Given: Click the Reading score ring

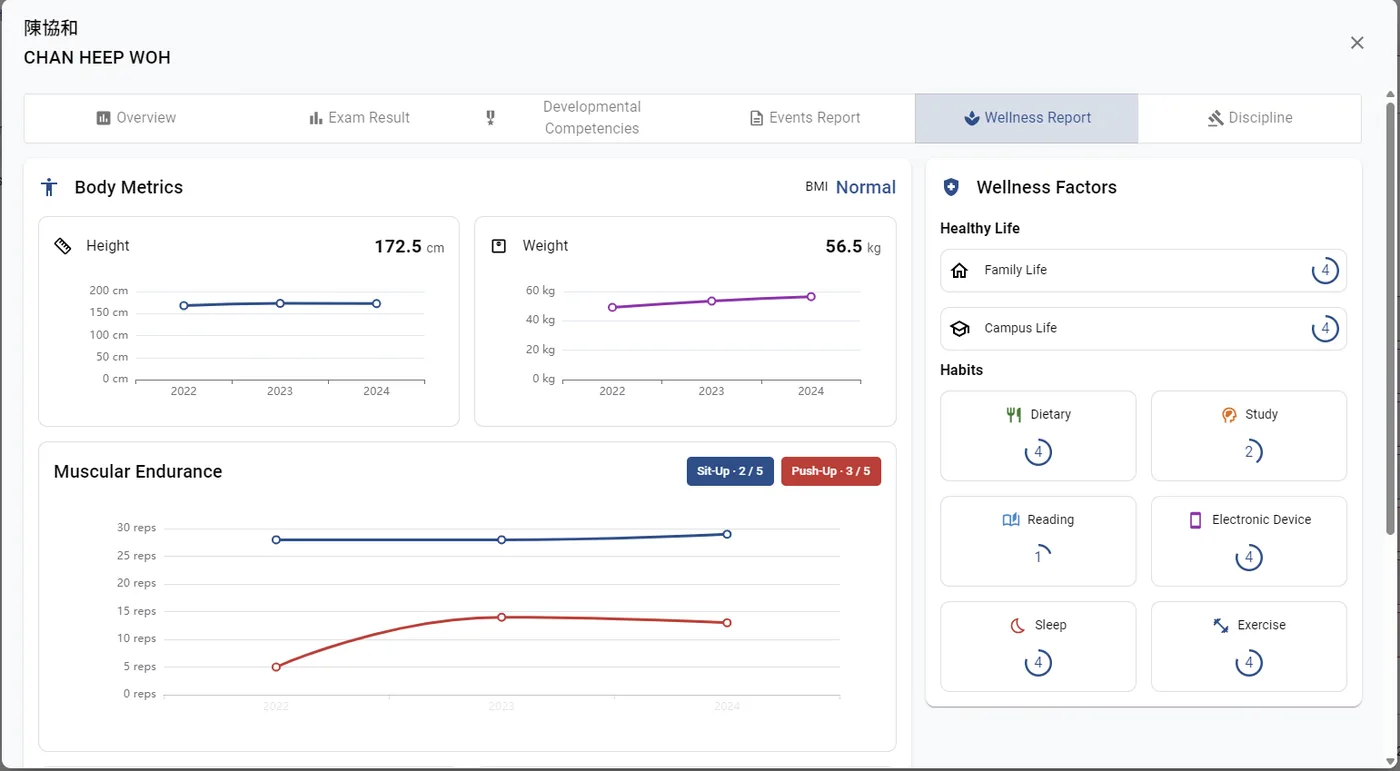Looking at the screenshot, I should tap(1038, 558).
